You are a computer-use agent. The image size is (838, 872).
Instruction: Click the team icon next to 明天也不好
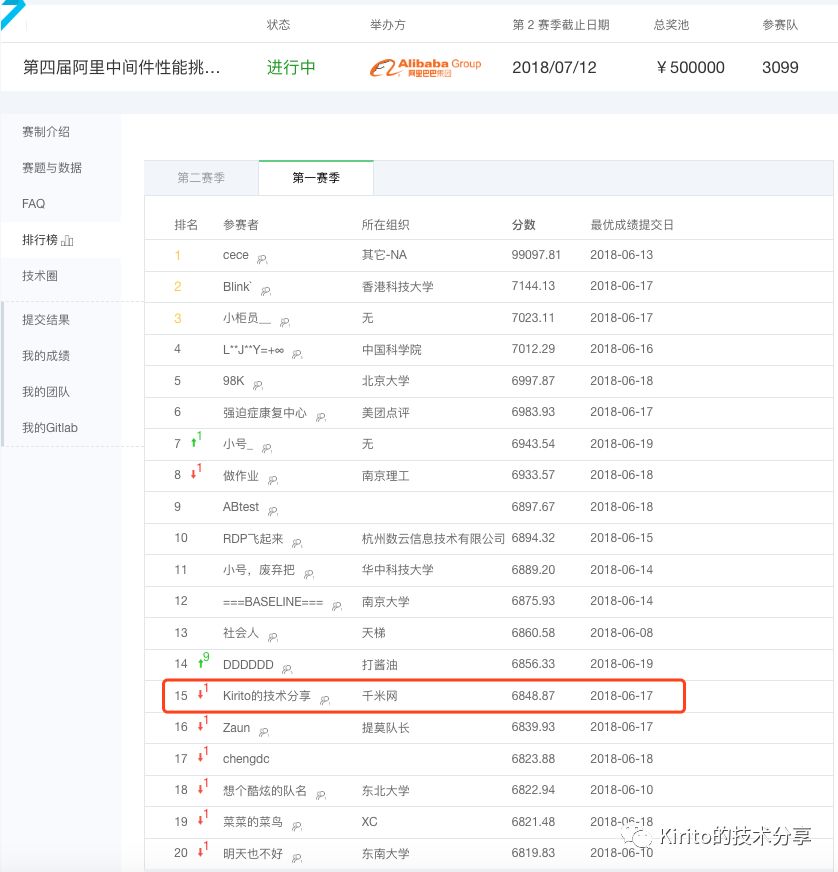click(x=297, y=859)
